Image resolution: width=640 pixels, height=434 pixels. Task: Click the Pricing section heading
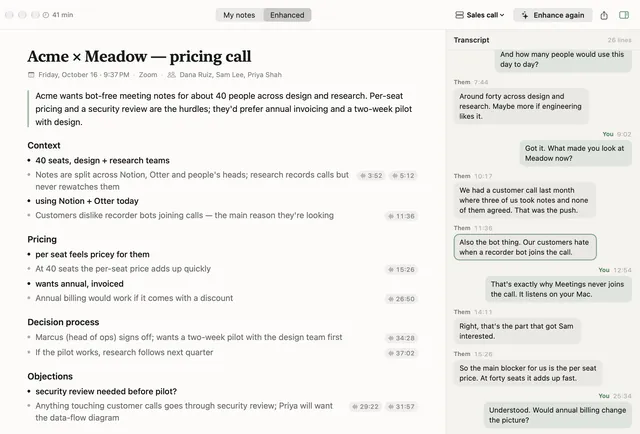[x=42, y=239]
